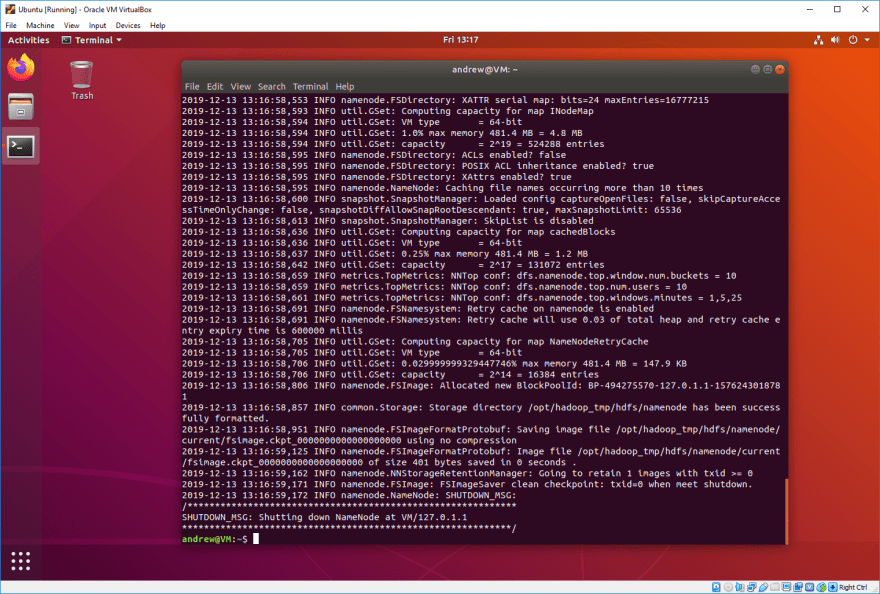Click the andrew@VM: ~ terminal title bar

(x=484, y=70)
